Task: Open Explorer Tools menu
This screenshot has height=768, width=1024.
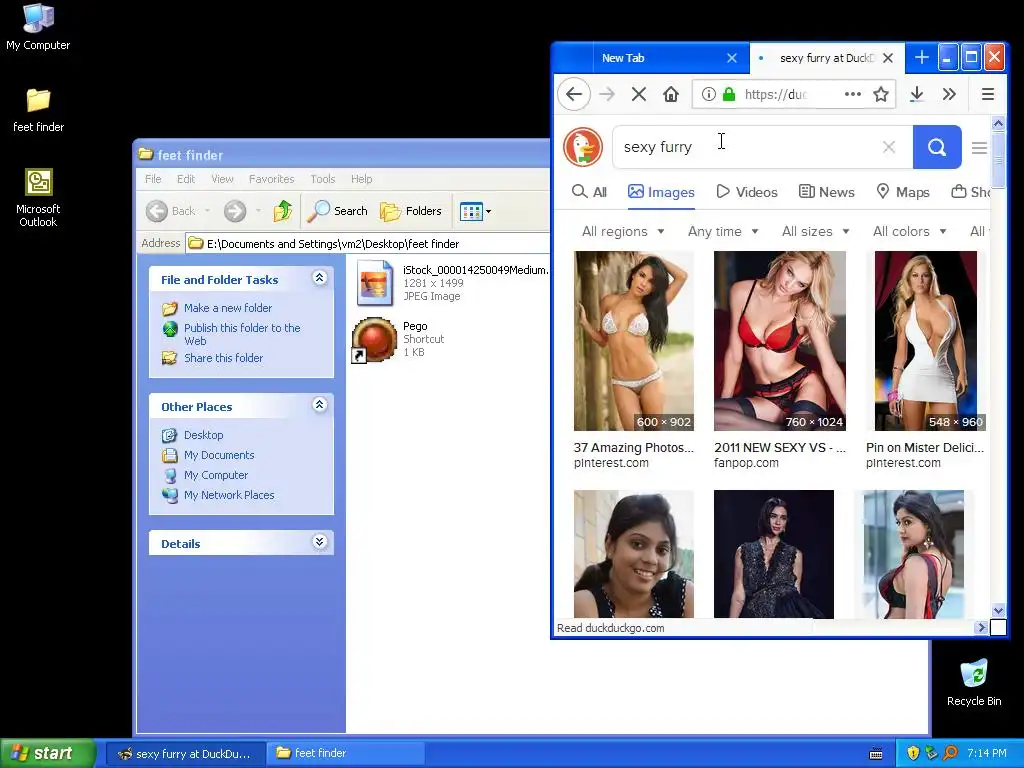Action: (x=323, y=179)
